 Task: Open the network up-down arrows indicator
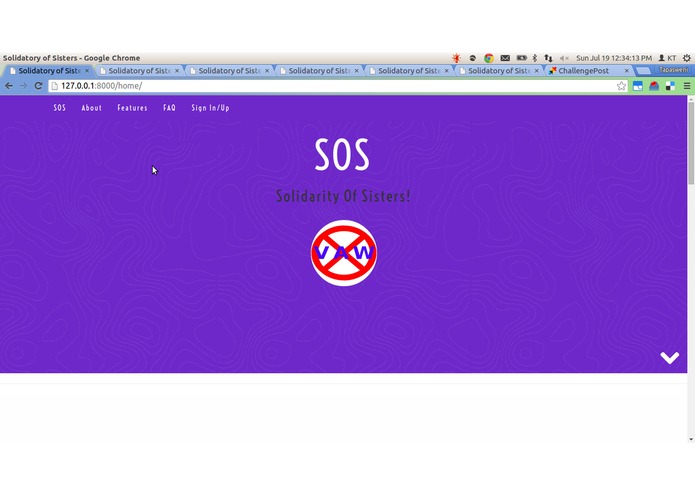coord(549,58)
